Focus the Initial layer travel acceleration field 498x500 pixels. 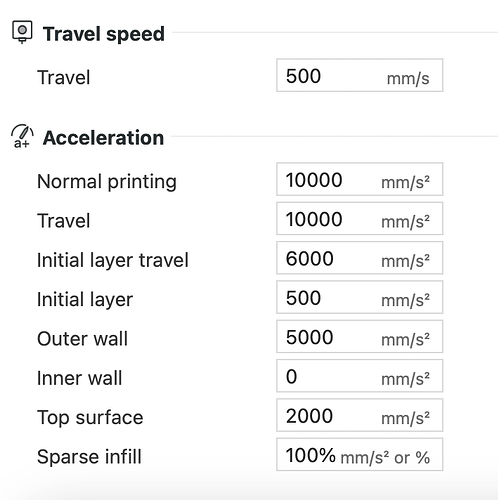click(x=359, y=258)
